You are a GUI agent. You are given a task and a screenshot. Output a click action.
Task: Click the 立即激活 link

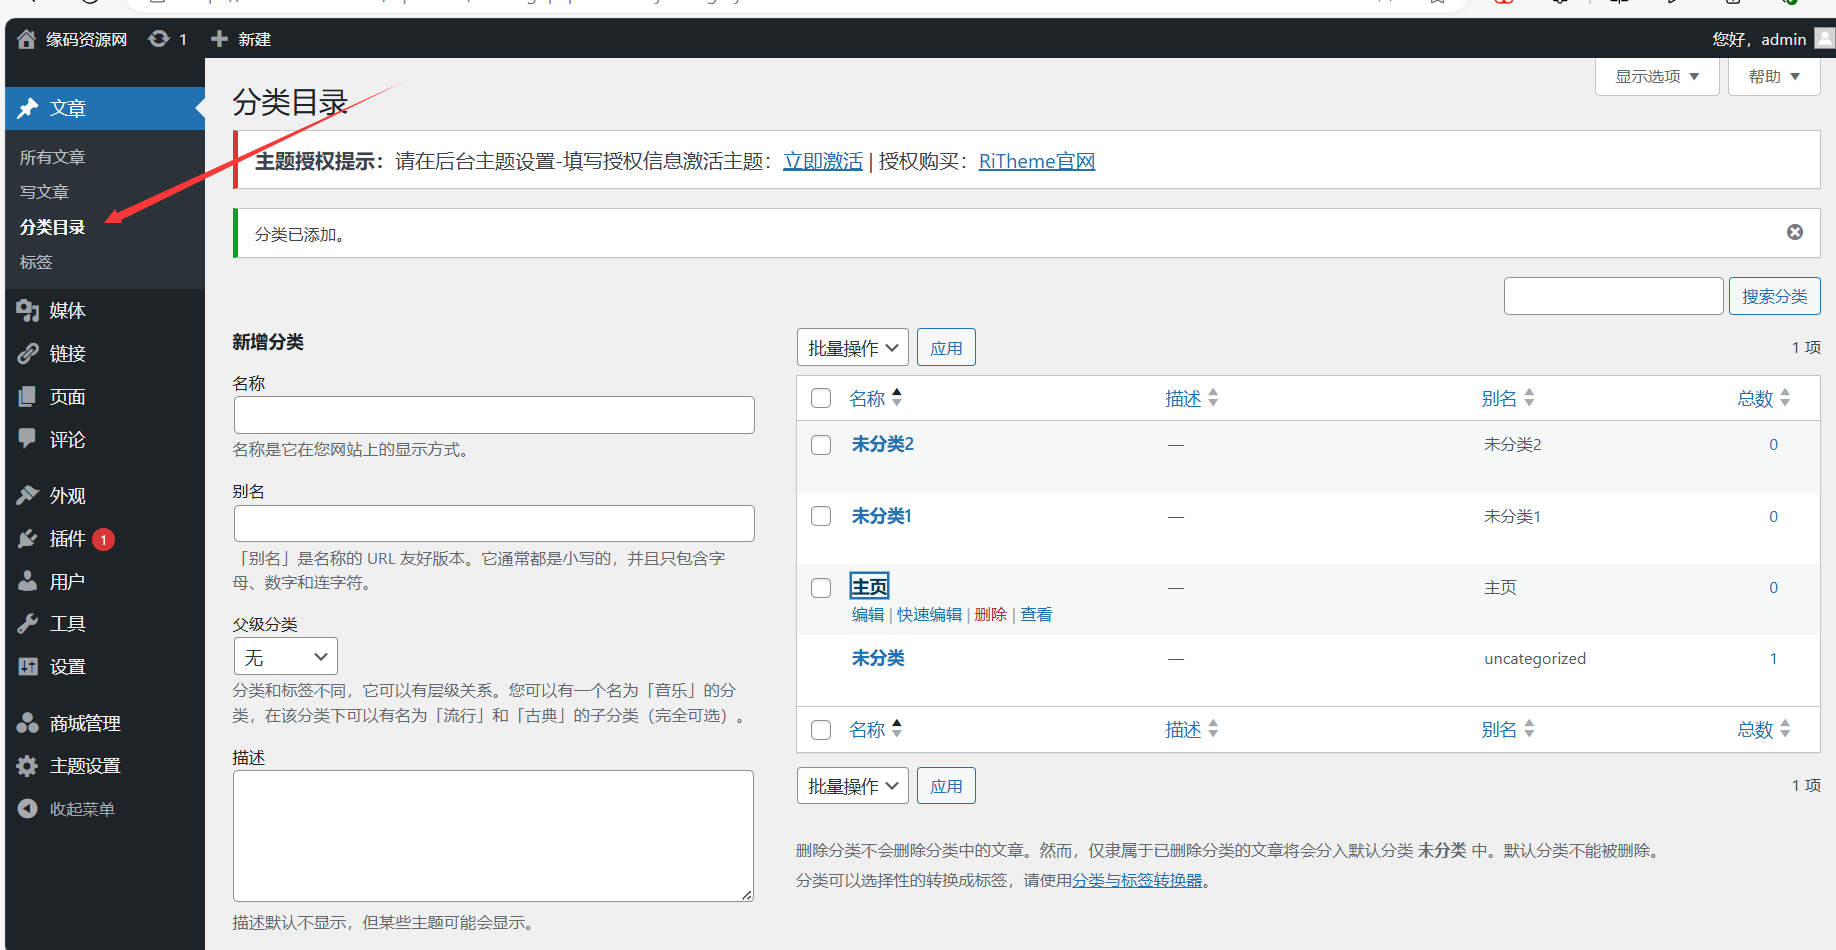[823, 161]
